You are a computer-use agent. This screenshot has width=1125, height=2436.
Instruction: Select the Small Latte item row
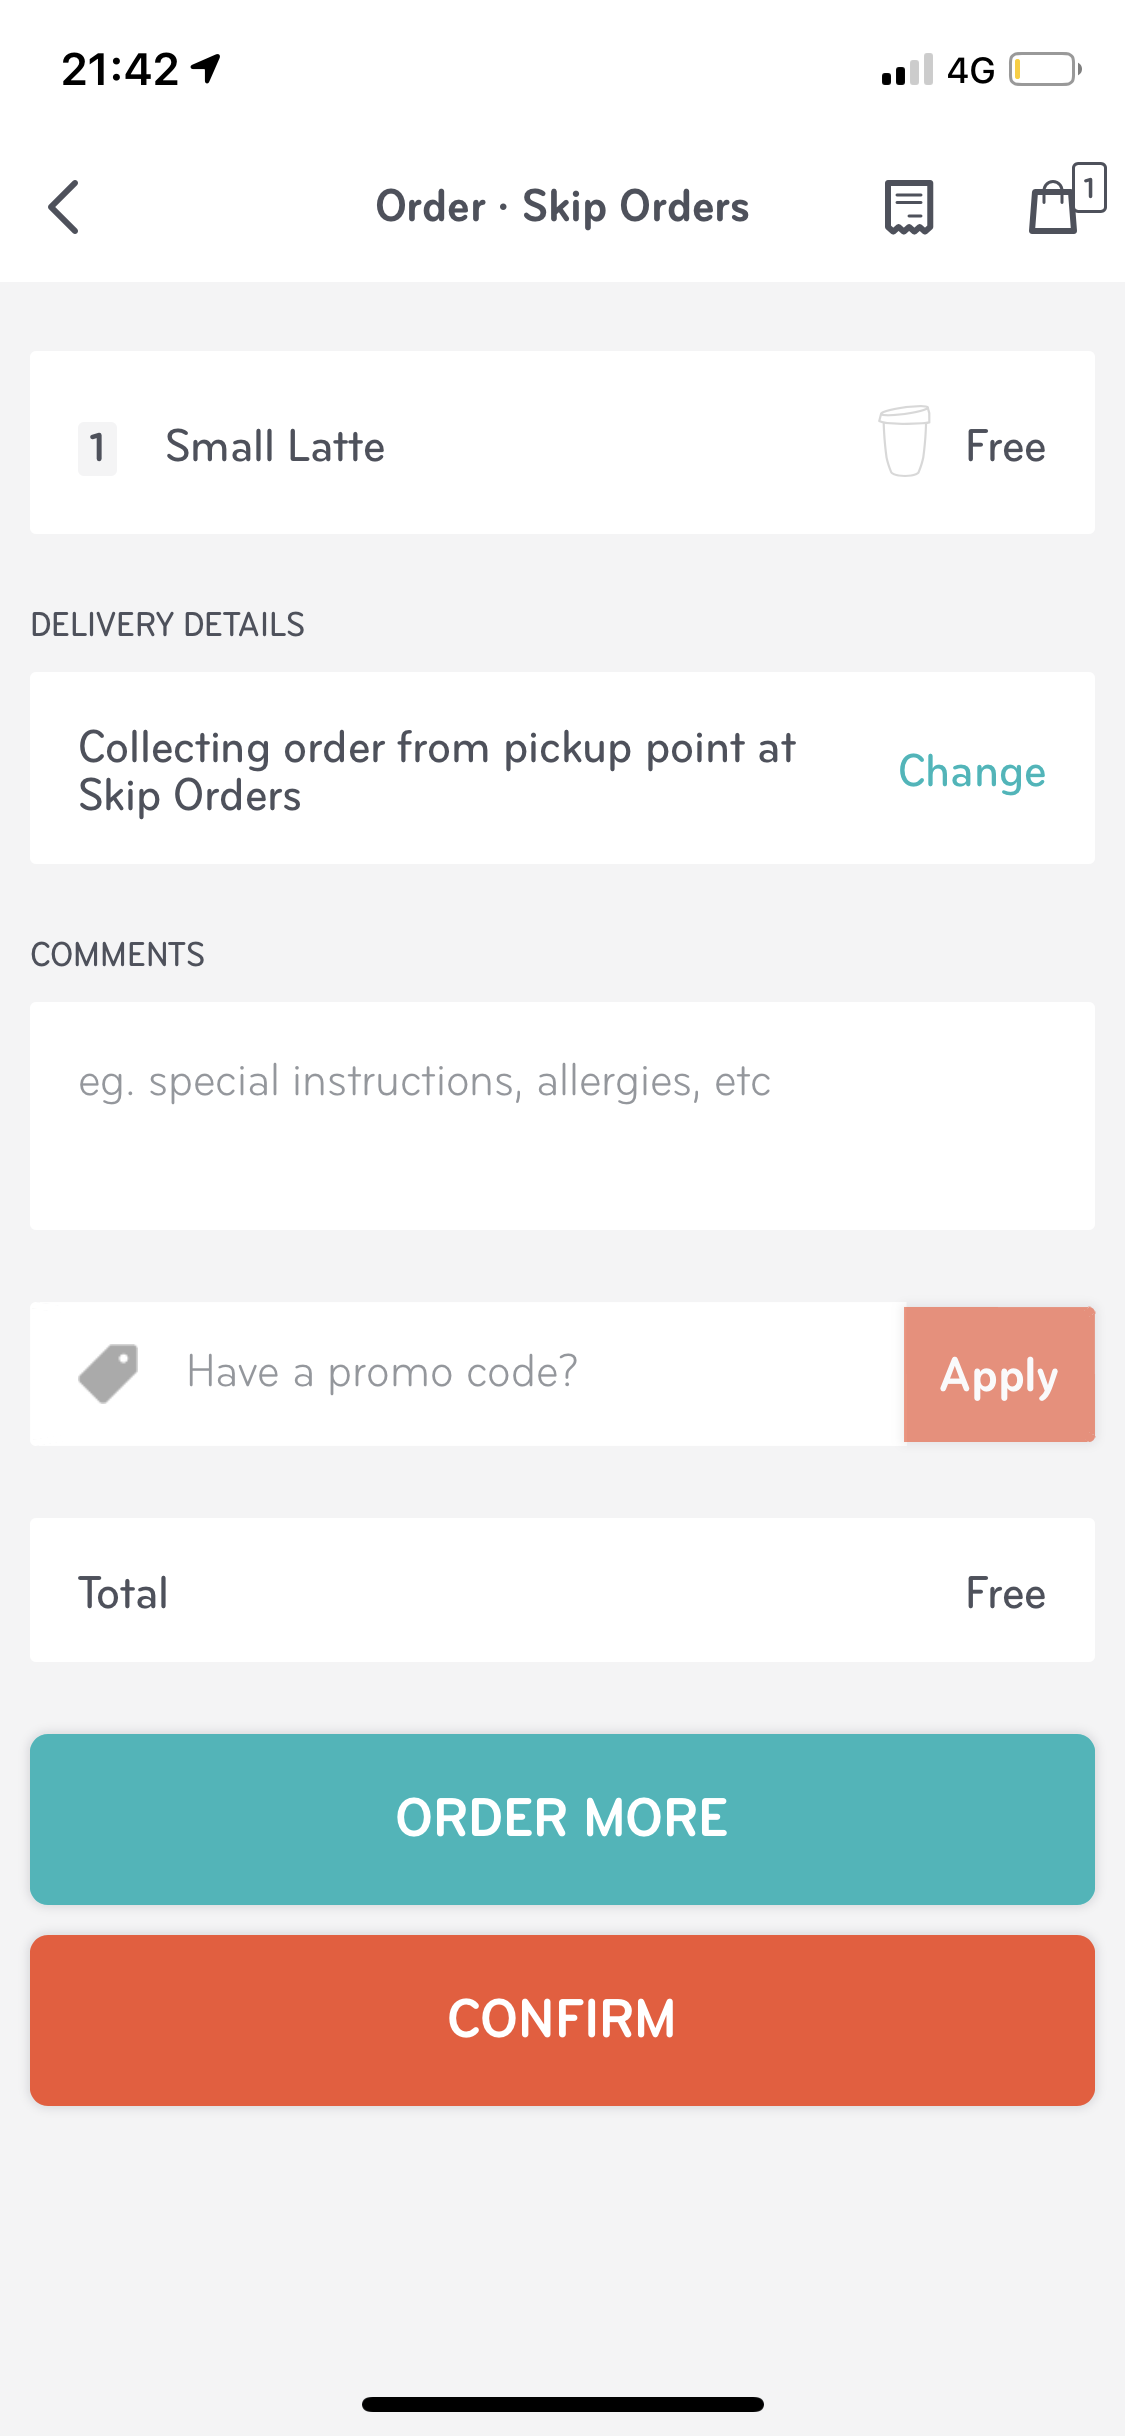click(x=562, y=442)
